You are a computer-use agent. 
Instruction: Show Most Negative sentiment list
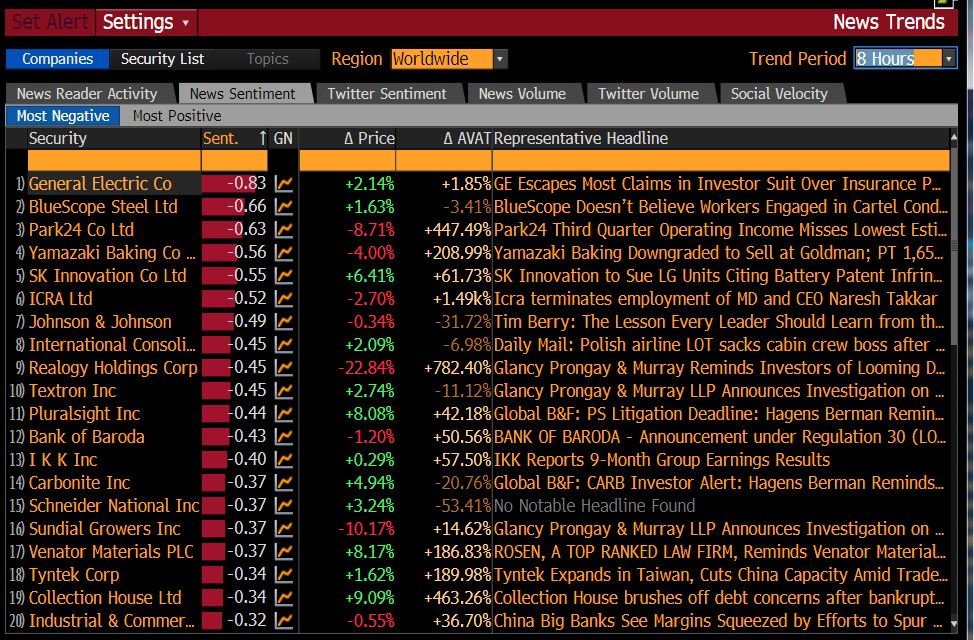click(x=63, y=116)
